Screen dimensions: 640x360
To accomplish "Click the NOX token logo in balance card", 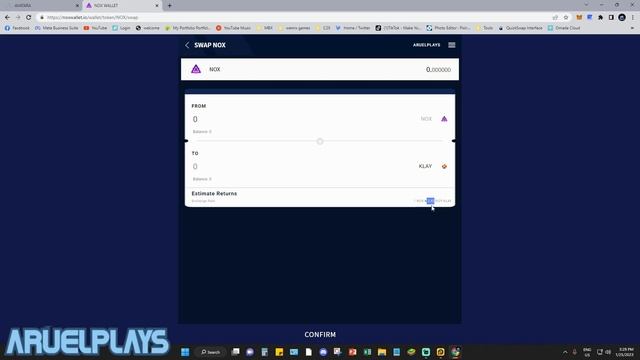I will point(196,69).
